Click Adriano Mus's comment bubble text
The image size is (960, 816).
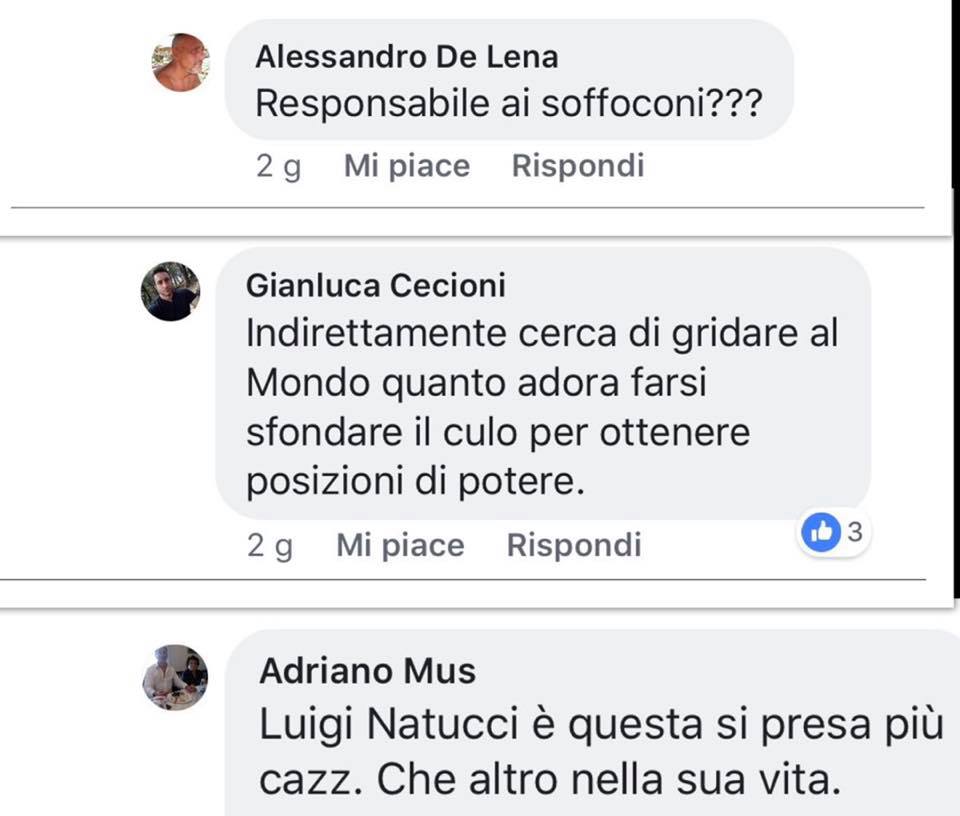(x=601, y=752)
